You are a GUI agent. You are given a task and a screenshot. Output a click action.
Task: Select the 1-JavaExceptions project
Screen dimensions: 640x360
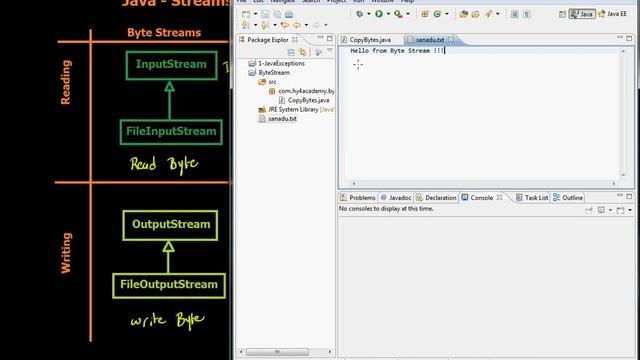277,63
